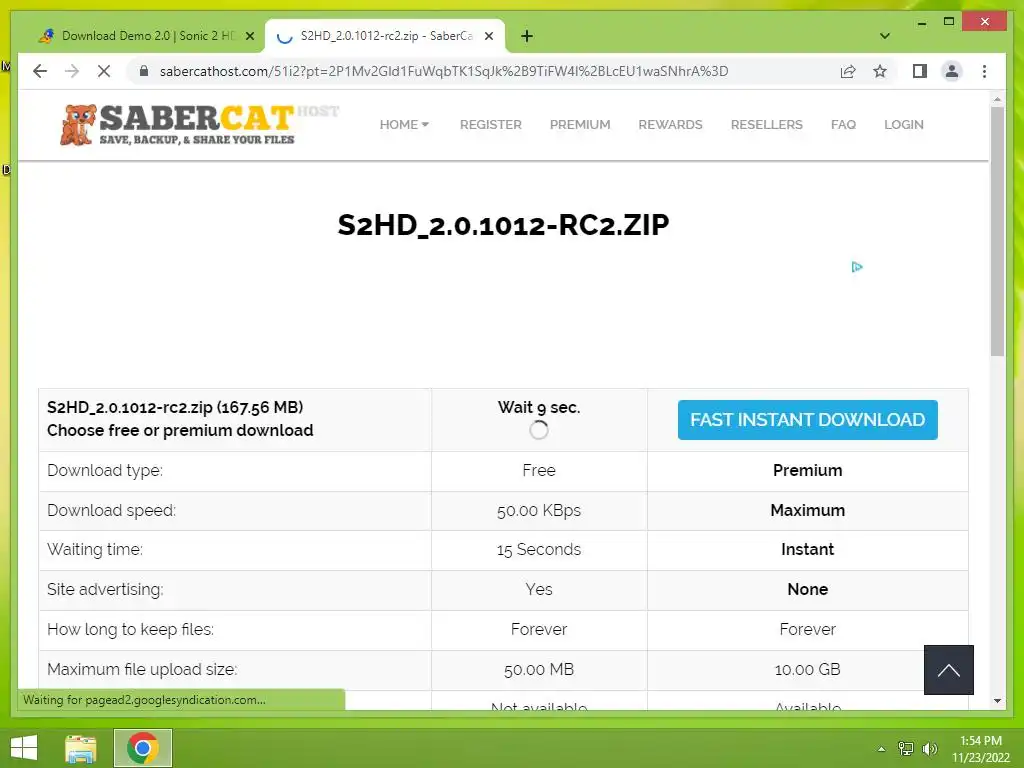Switch to the Download Demo 2.0 Sonic tab

coord(145,36)
